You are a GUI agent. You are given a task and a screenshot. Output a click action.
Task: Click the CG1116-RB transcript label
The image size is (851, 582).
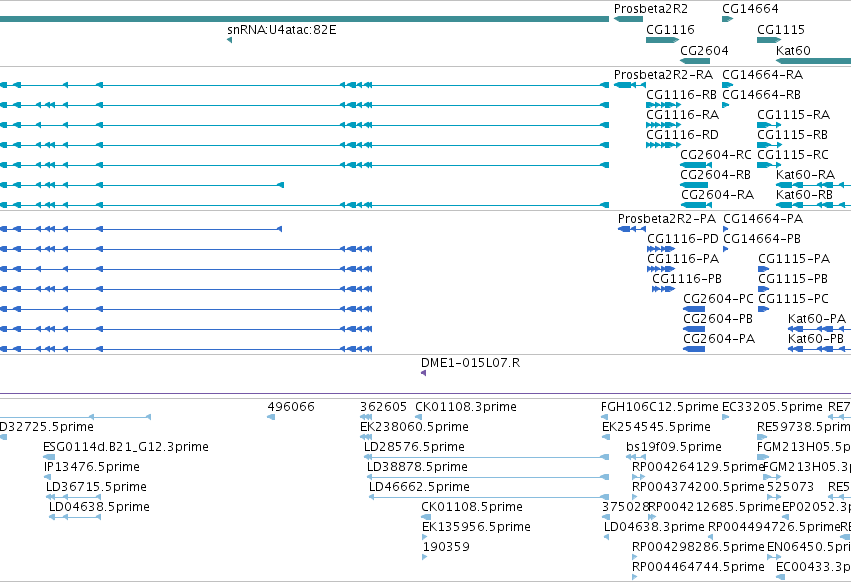[x=681, y=94]
